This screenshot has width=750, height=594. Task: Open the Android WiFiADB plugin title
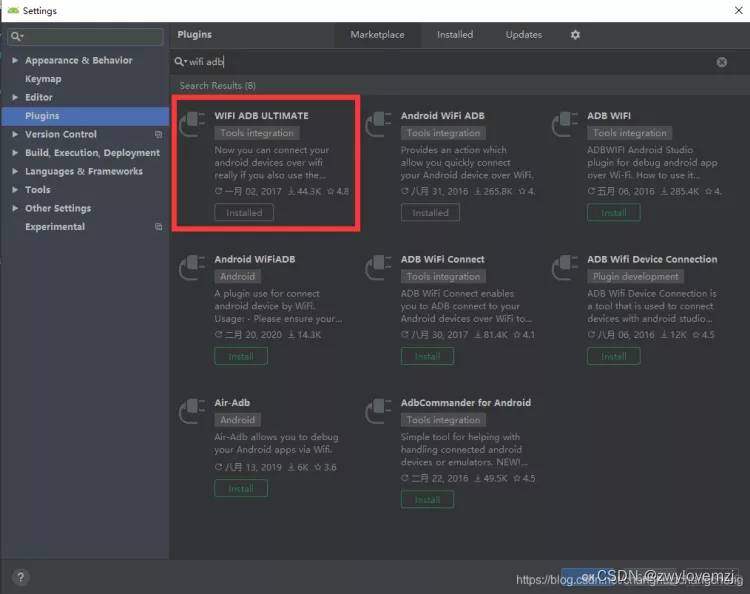coord(255,259)
